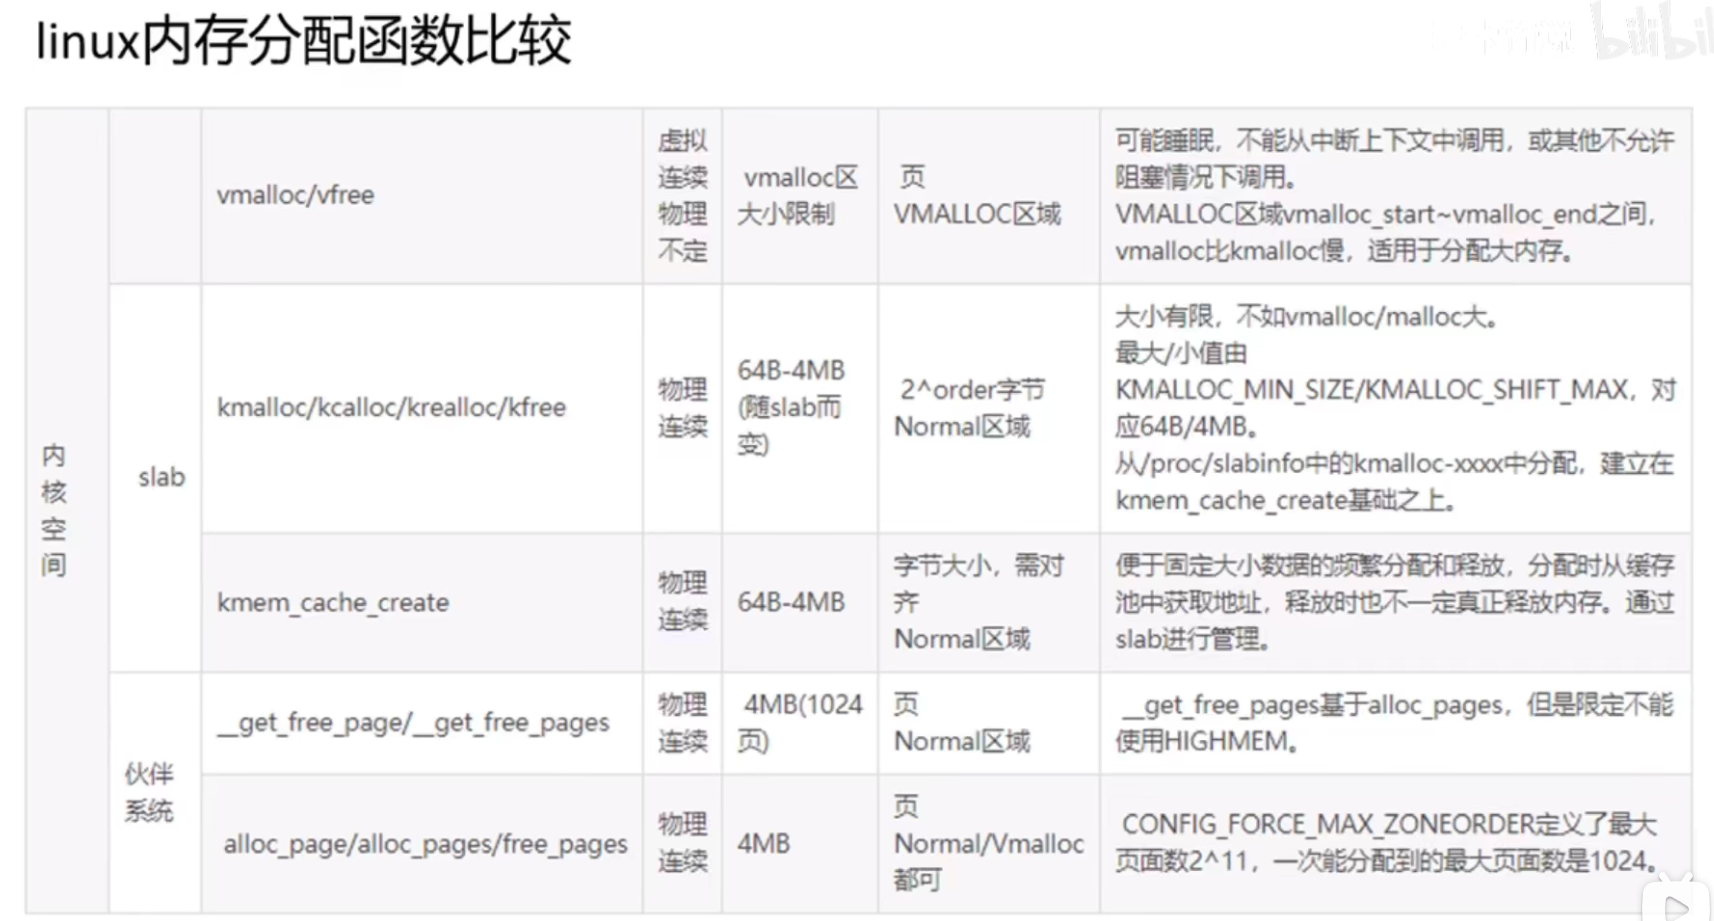Image resolution: width=1714 pixels, height=921 pixels.
Task: Click the '页 VMALLOC区域' cell
Action: click(977, 196)
